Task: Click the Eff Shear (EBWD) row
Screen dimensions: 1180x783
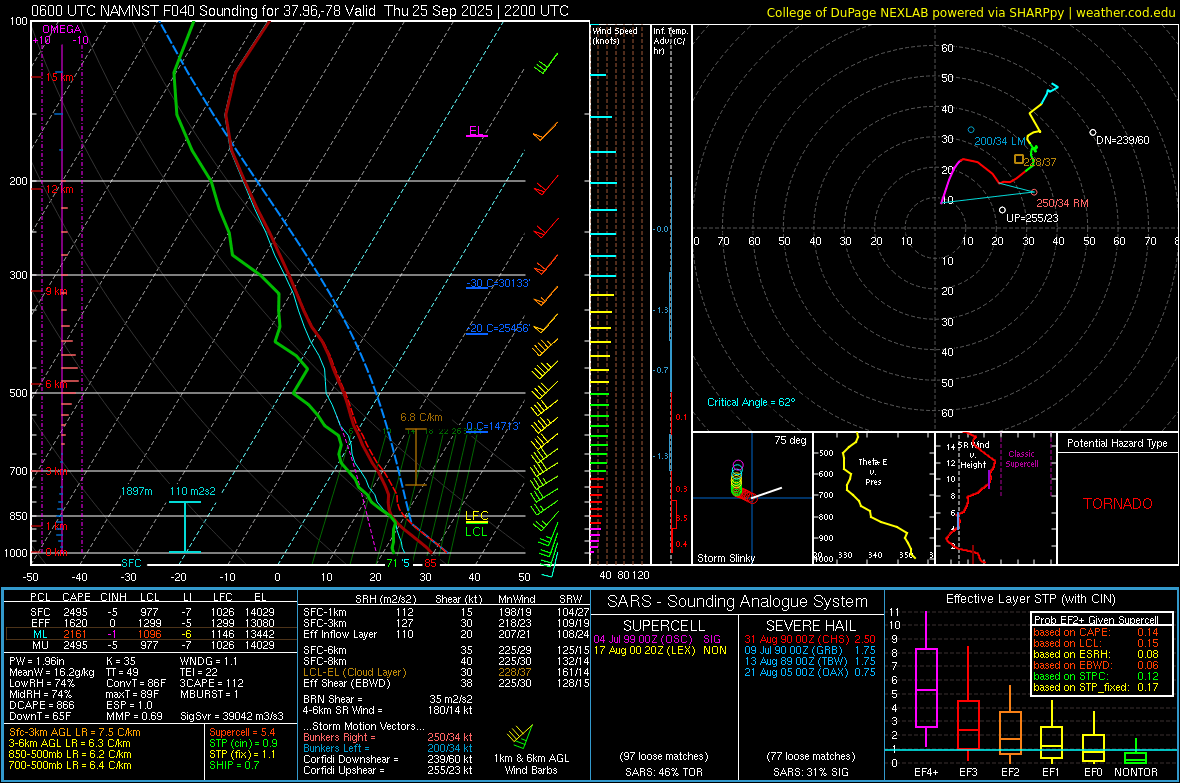Action: point(446,683)
